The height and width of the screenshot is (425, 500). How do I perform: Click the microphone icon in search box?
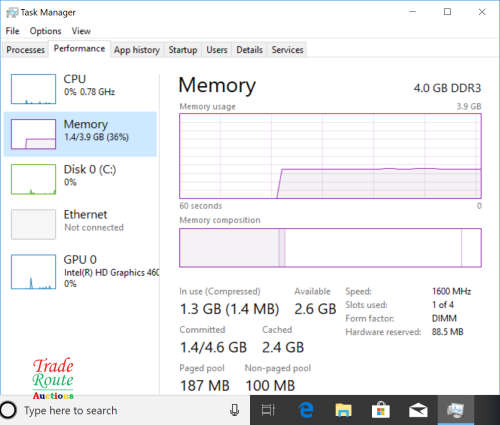[x=235, y=410]
